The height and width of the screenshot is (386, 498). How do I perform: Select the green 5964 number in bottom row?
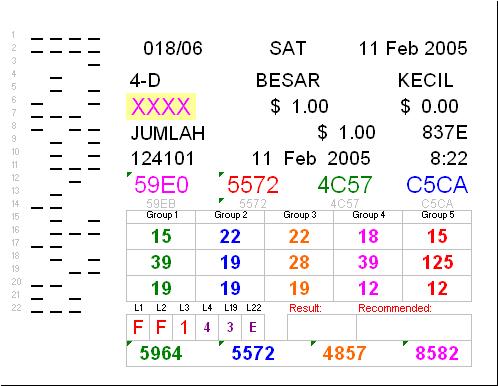pos(161,353)
